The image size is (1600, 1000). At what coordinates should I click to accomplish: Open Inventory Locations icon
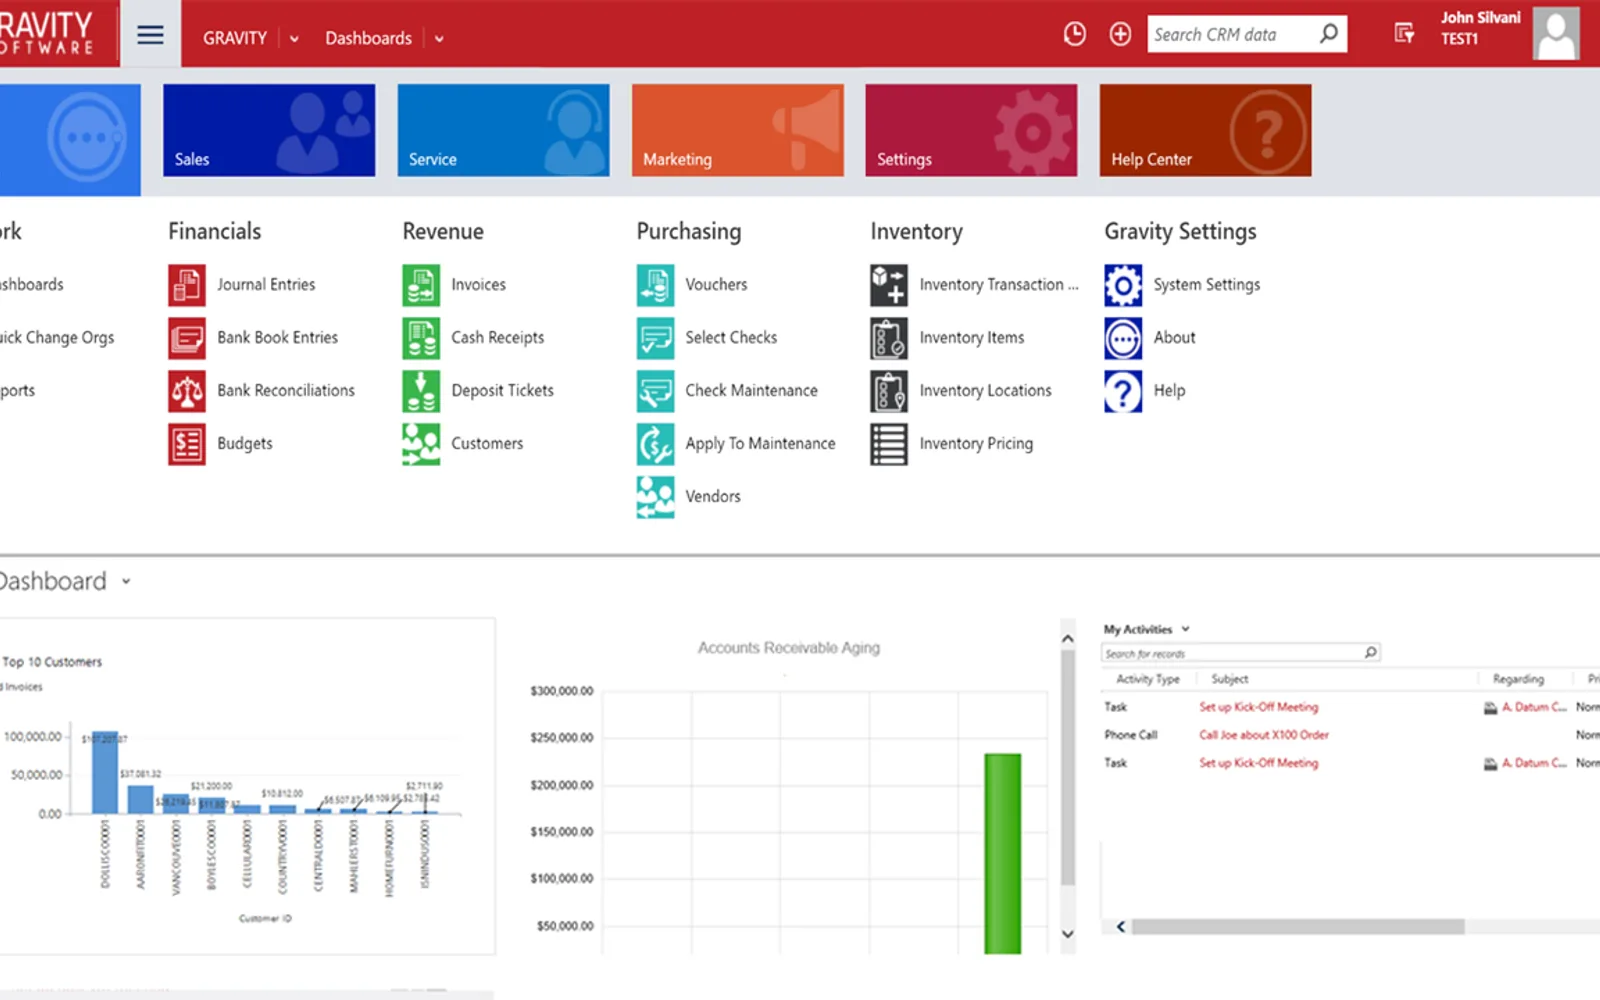(889, 391)
